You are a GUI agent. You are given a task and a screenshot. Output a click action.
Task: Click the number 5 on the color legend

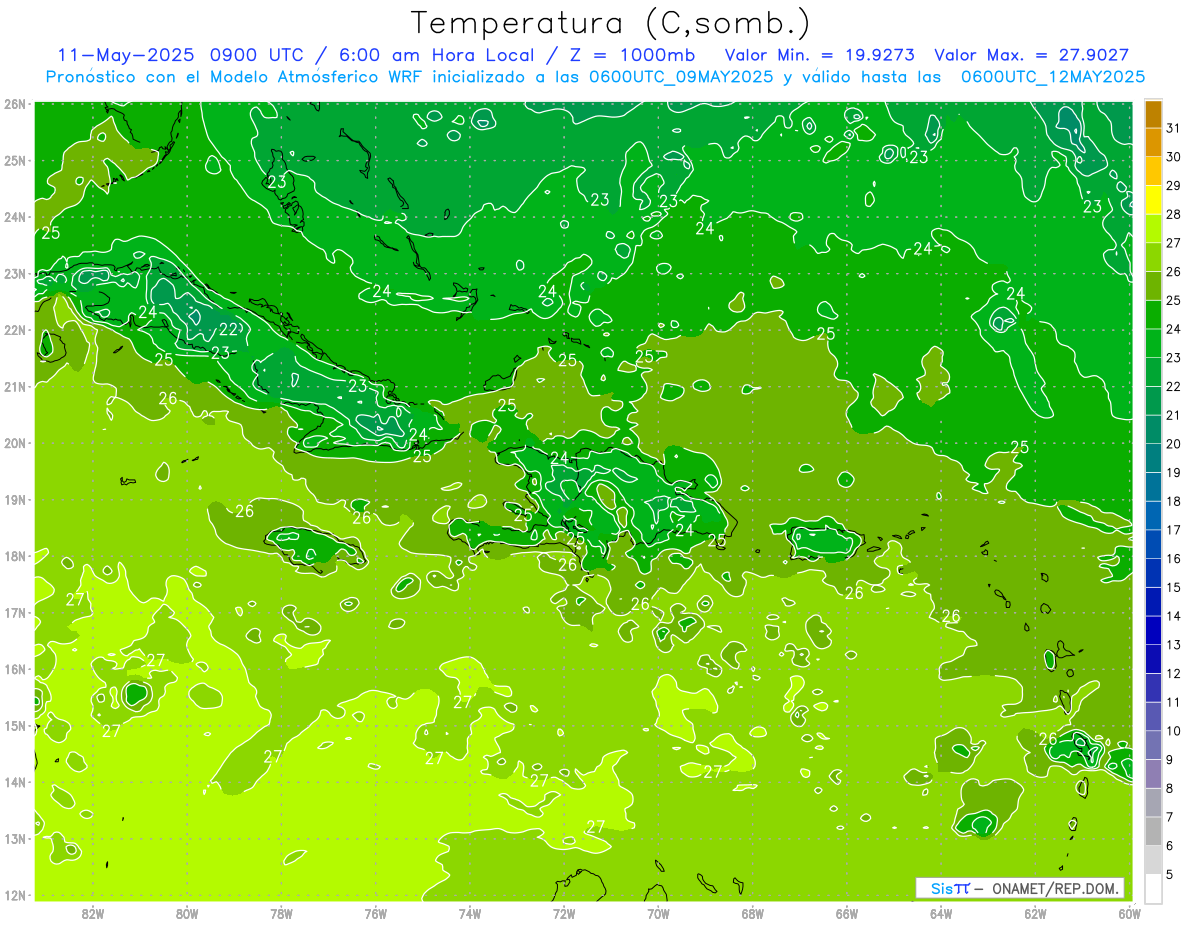pos(1171,874)
